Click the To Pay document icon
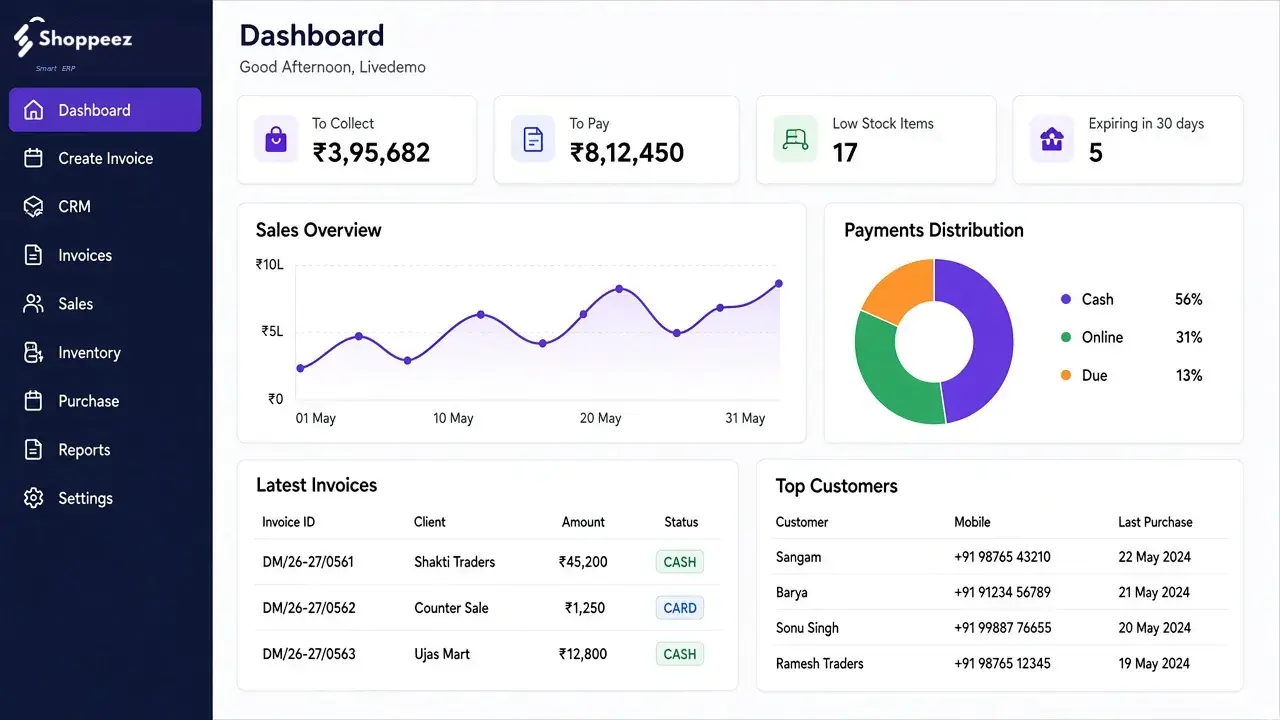Viewport: 1280px width, 720px height. [x=533, y=140]
